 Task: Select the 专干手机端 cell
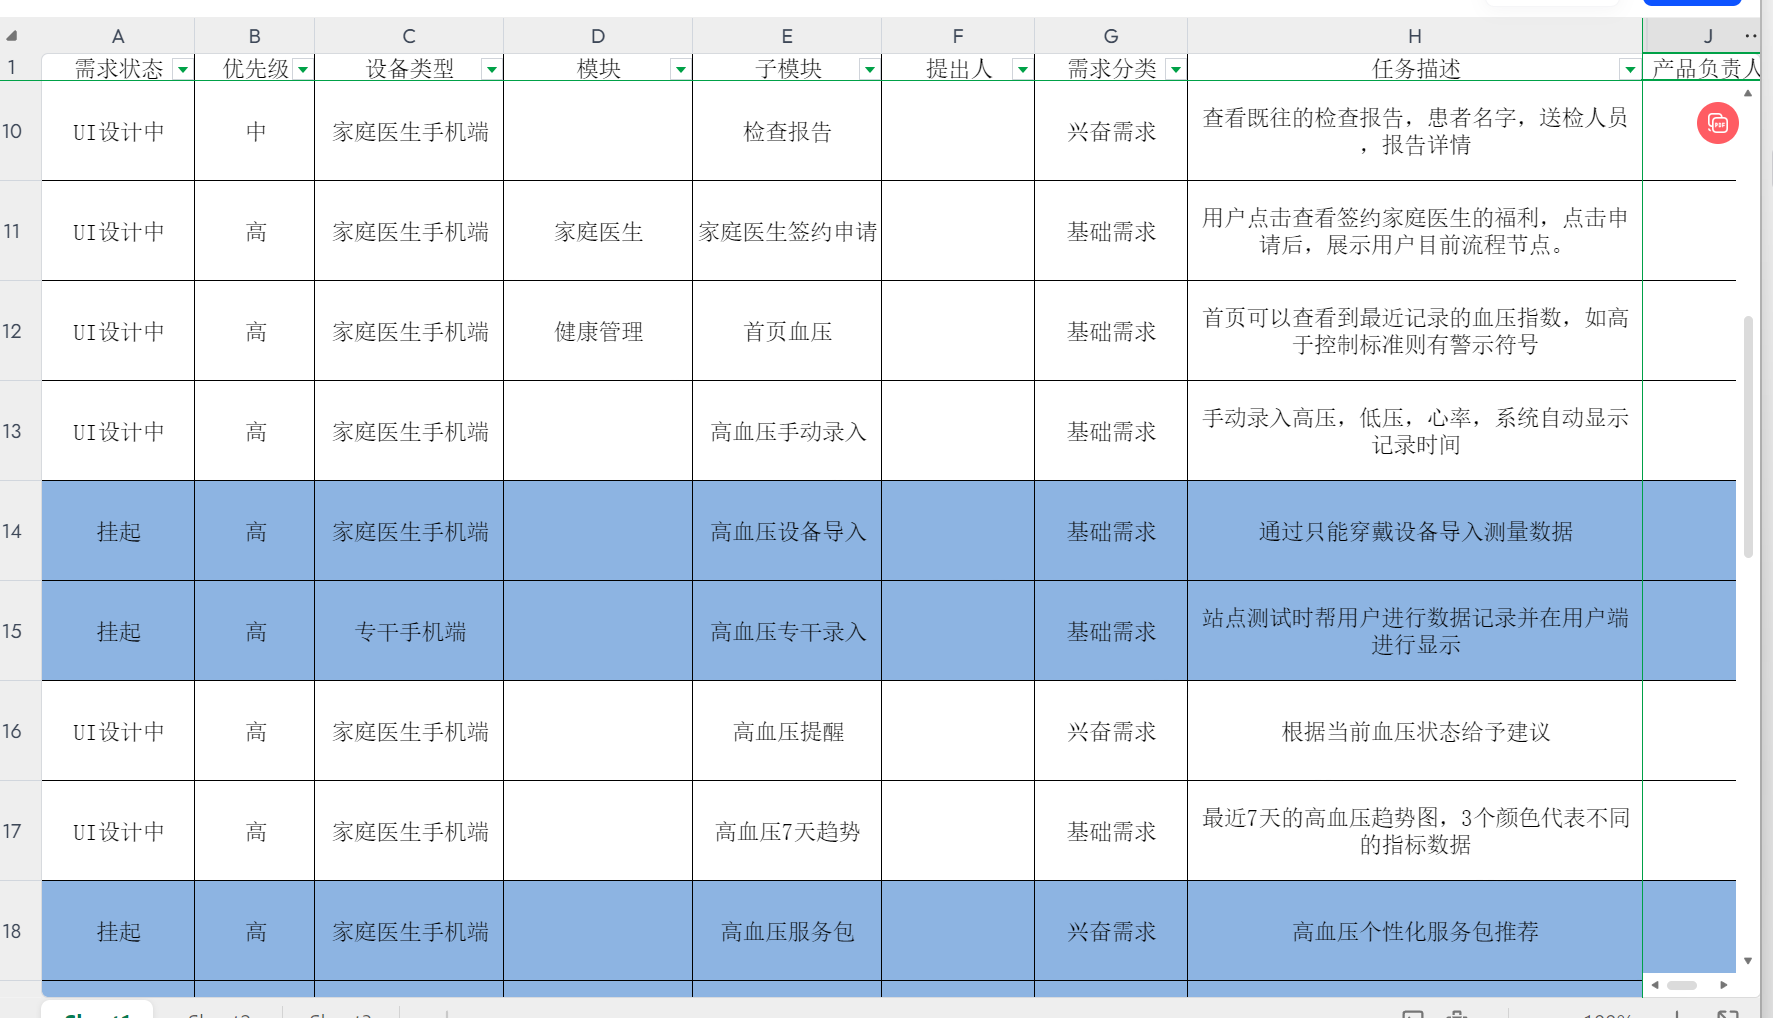pyautogui.click(x=409, y=631)
